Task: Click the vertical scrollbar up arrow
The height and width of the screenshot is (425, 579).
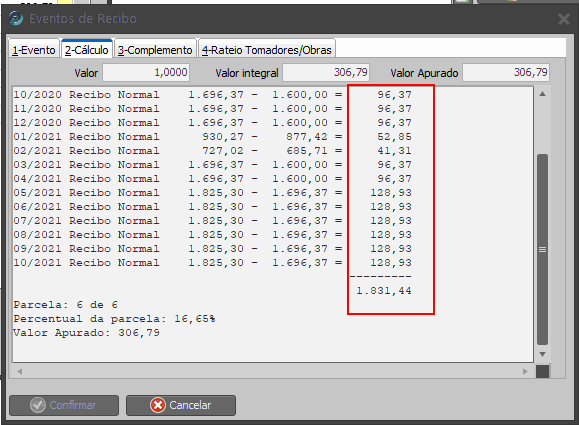Action: tap(542, 94)
